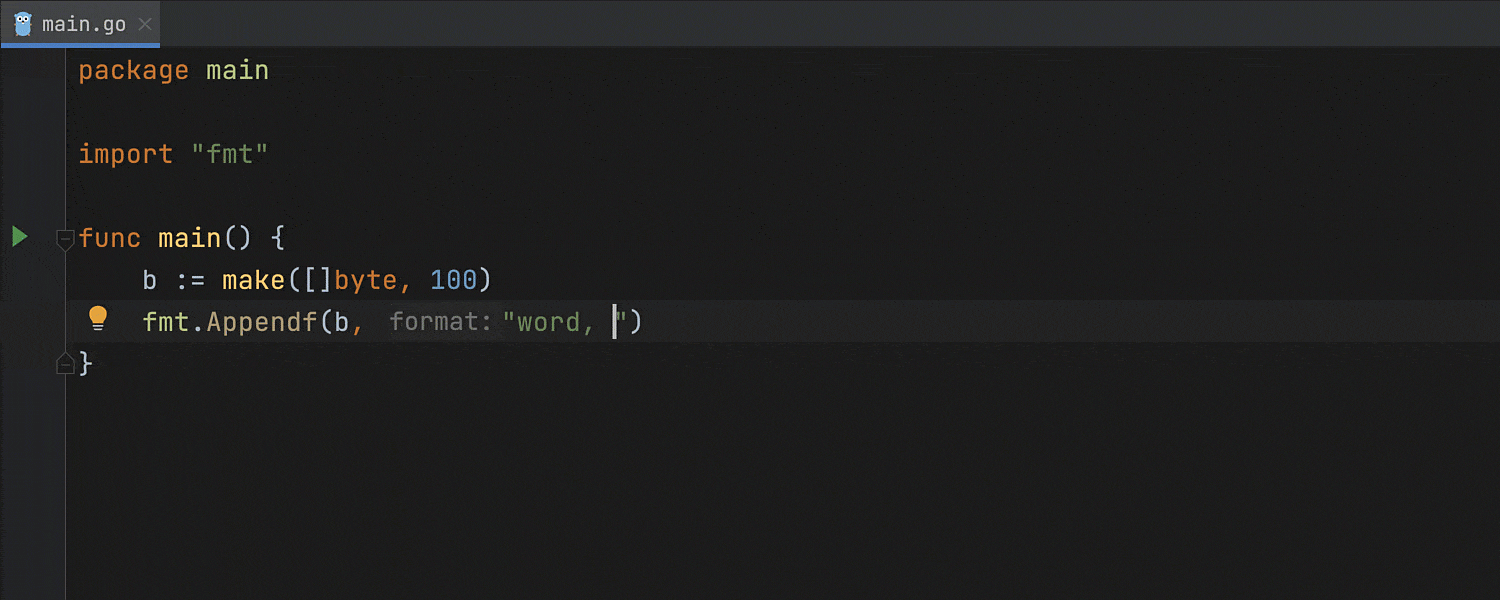The height and width of the screenshot is (600, 1500).
Task: Click the Go gopher file icon
Action: [23, 24]
